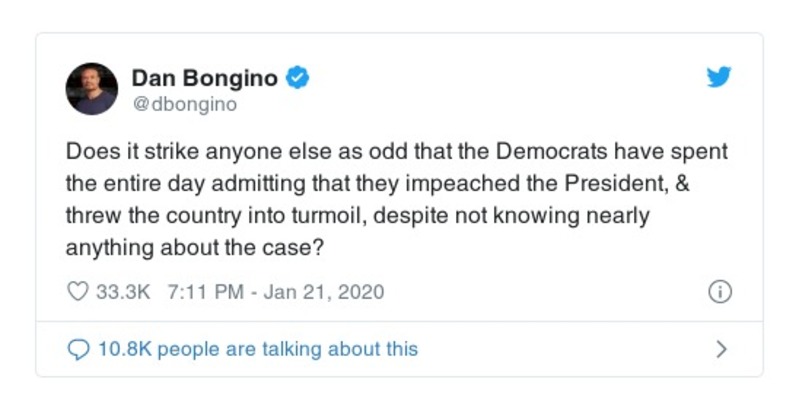Open the tweet info circle icon
This screenshot has height=414, width=799.
[719, 292]
